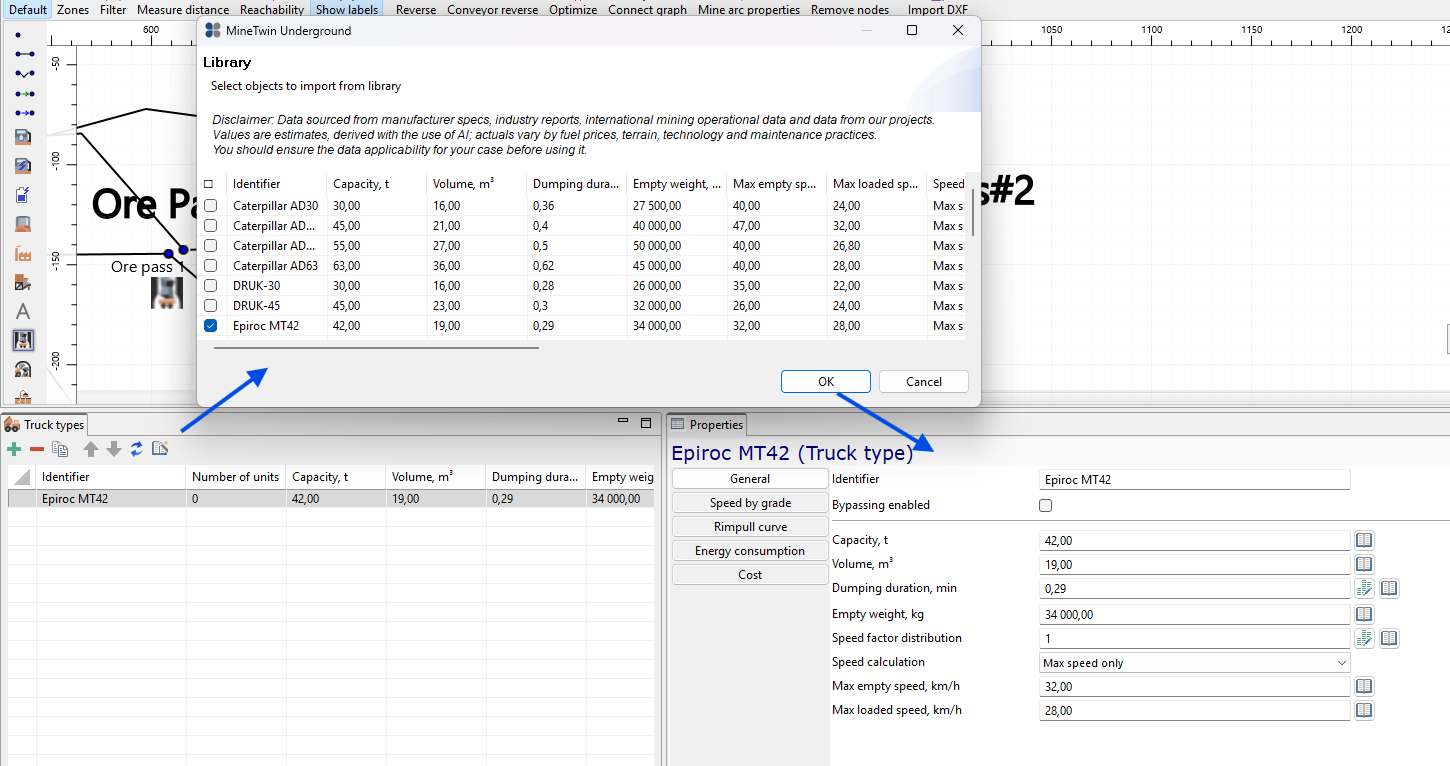The height and width of the screenshot is (766, 1450).
Task: Uncheck the Epiroc MT42 row checkbox
Action: (x=210, y=325)
